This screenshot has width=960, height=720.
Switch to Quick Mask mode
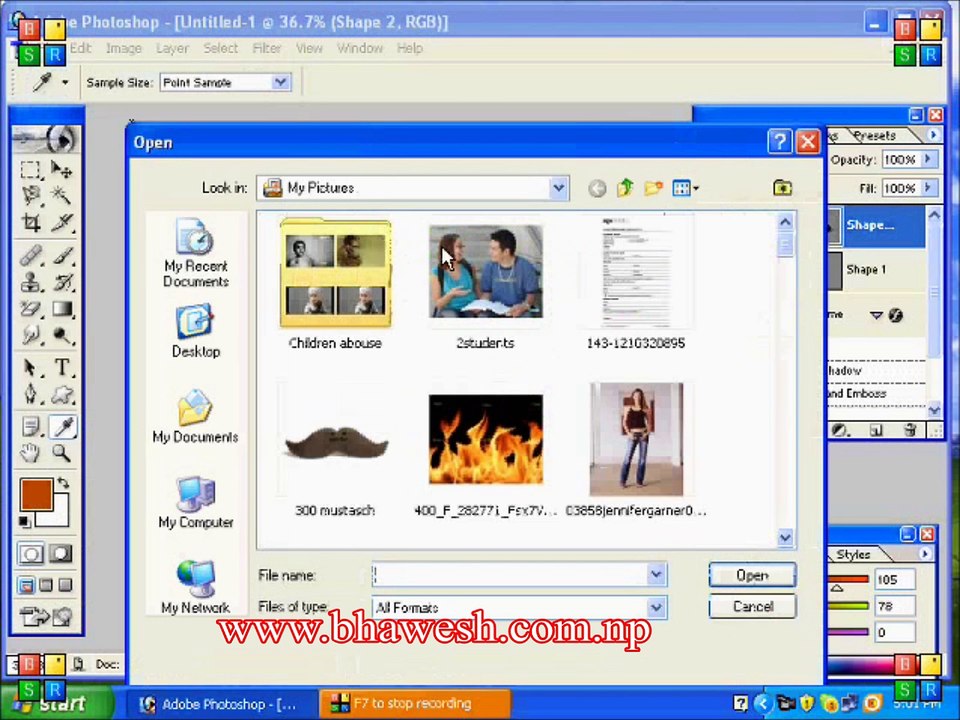click(60, 554)
